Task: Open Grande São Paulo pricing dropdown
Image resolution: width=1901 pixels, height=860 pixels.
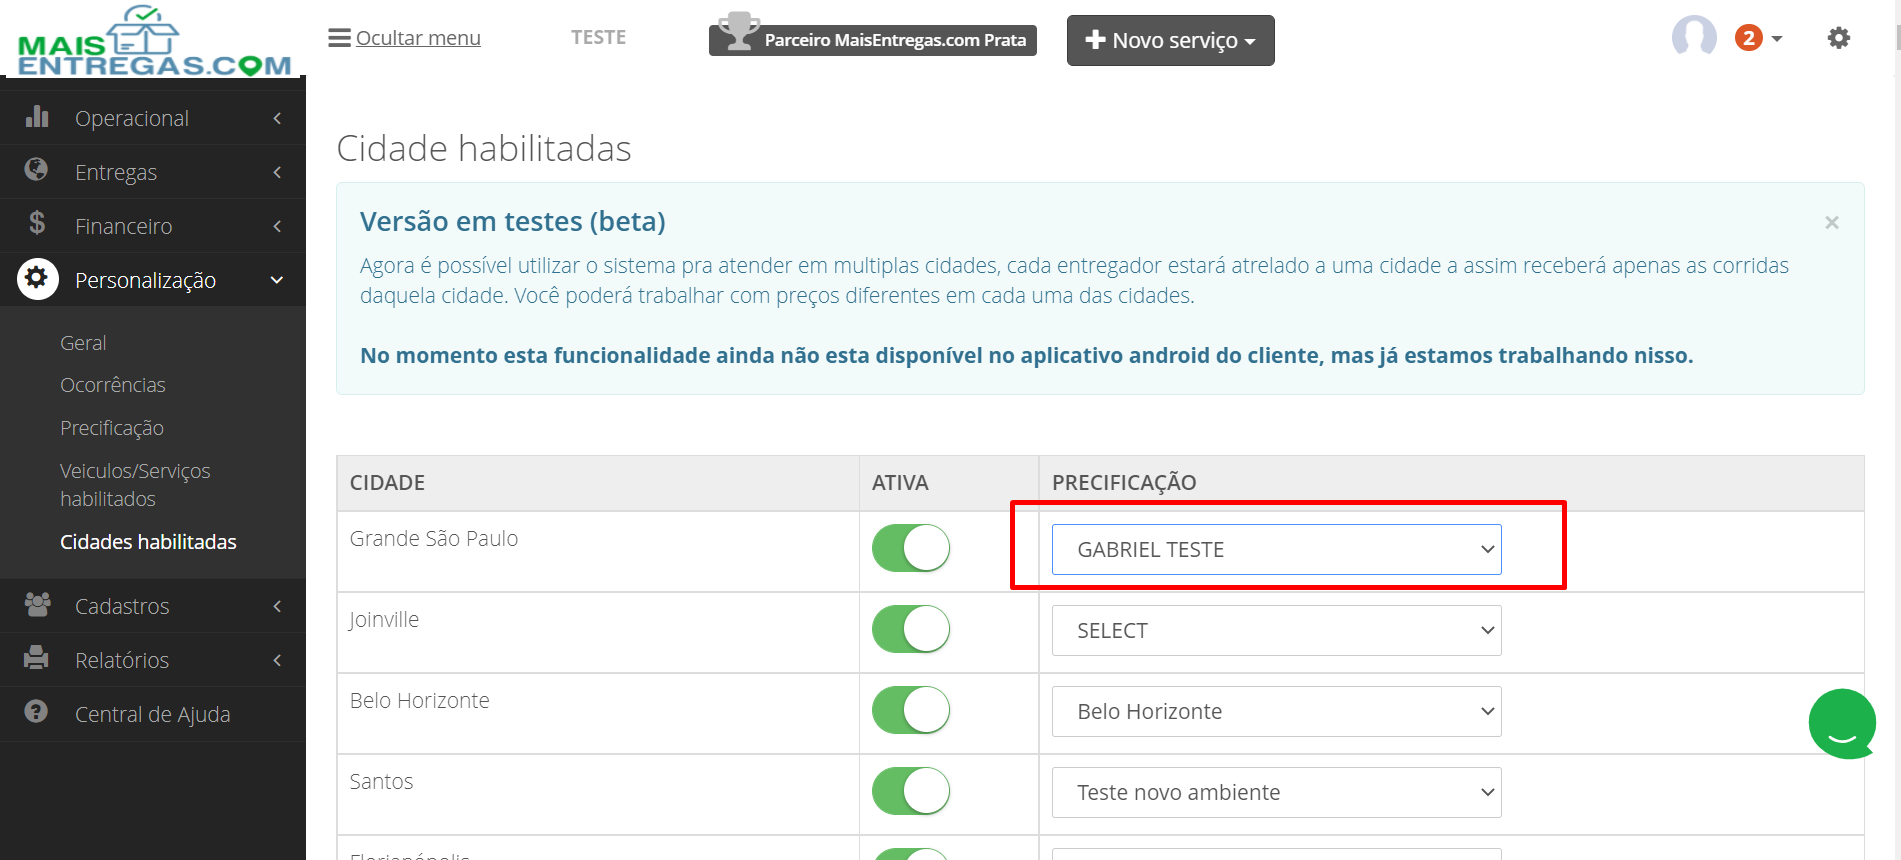Action: (1276, 549)
